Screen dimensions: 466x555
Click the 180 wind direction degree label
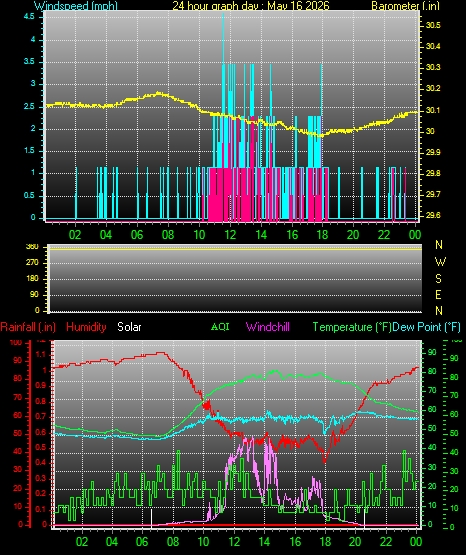pos(32,279)
